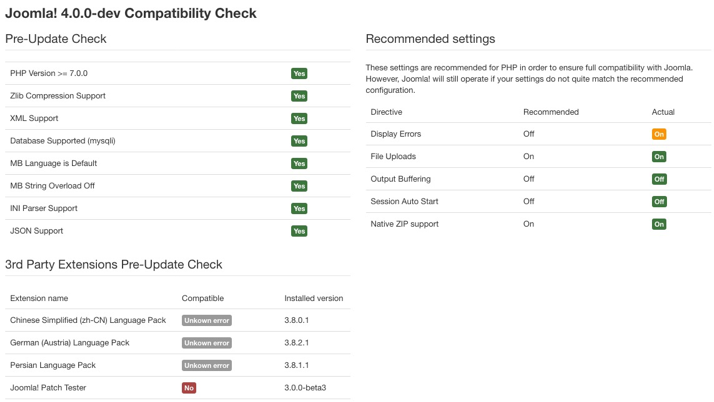Click German (Austria) Language Pack name
This screenshot has width=714, height=402.
70,342
